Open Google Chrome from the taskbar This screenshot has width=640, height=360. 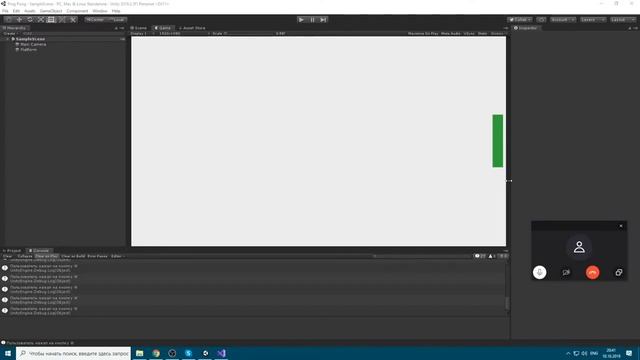(x=156, y=353)
